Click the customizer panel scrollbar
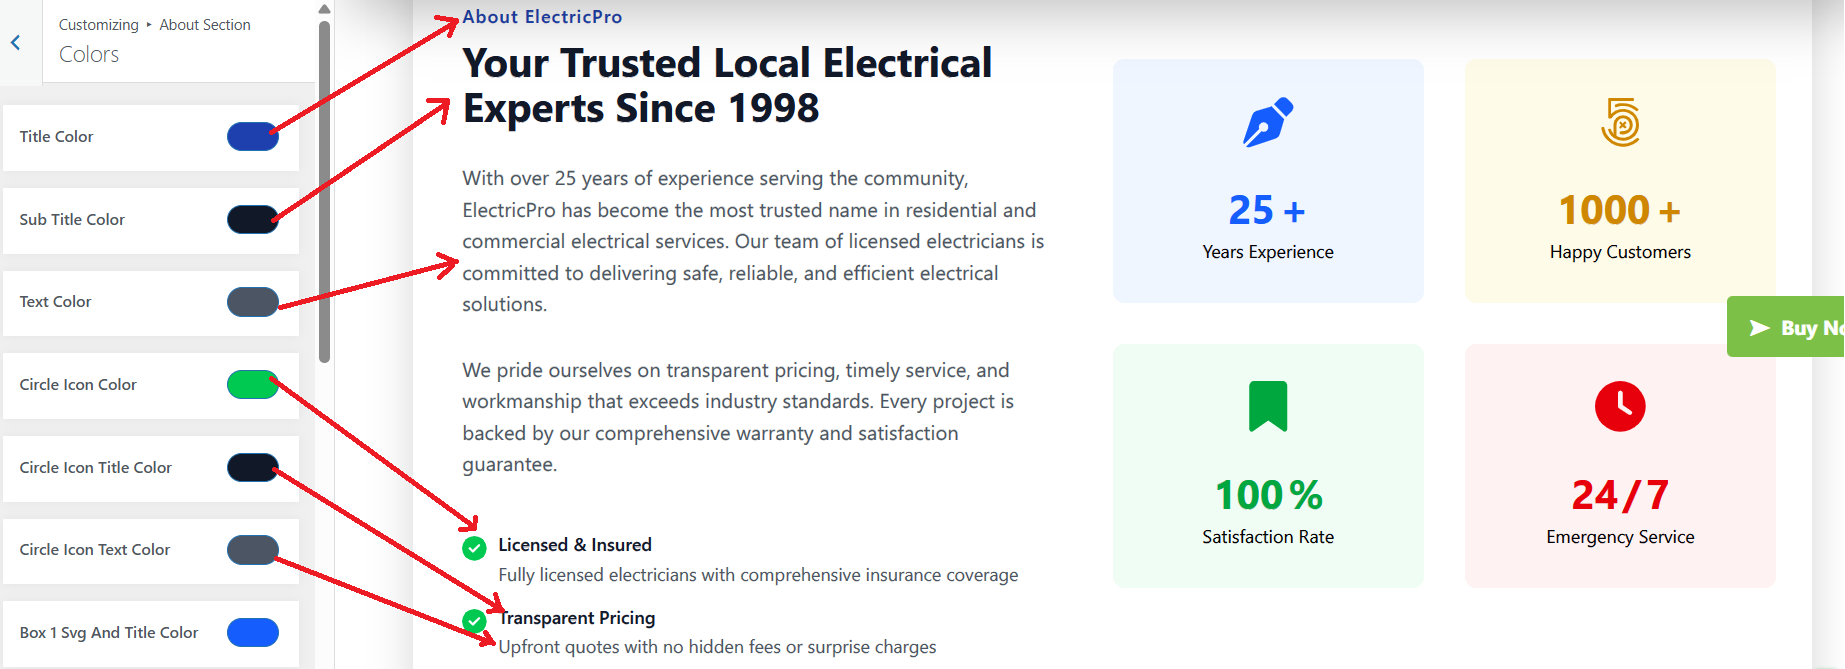Image resolution: width=1845 pixels, height=669 pixels. [x=324, y=190]
